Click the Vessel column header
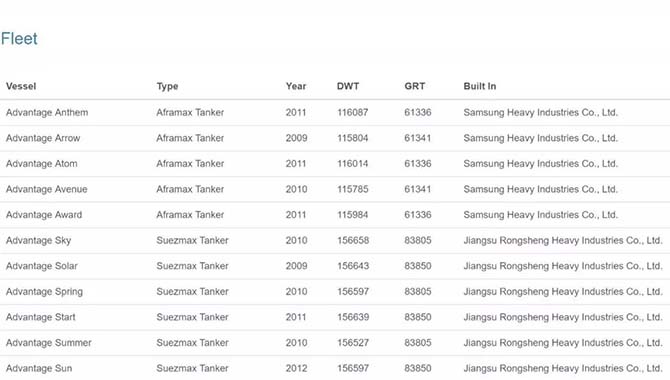This screenshot has height=380, width=670. (x=21, y=86)
